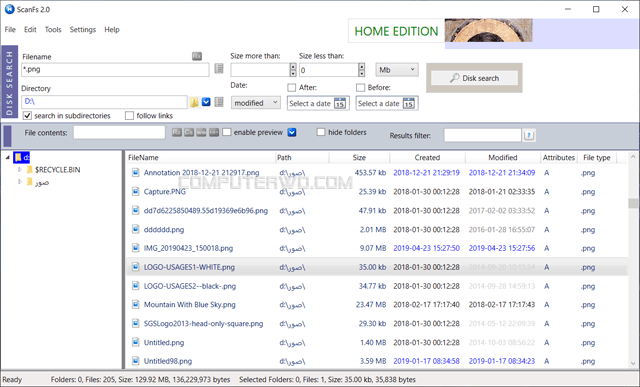Click file icon of Untitled.png row
640x387 pixels.
point(136,342)
